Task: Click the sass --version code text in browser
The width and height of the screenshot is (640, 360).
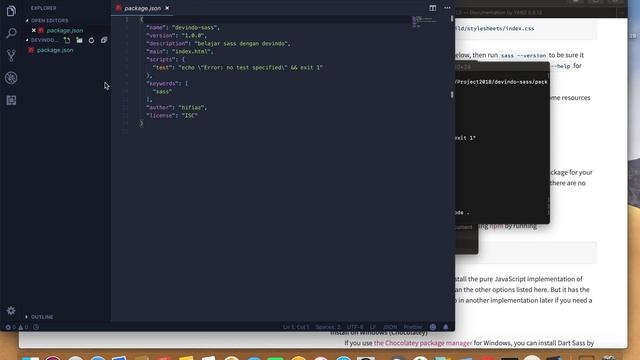Action: (x=523, y=56)
